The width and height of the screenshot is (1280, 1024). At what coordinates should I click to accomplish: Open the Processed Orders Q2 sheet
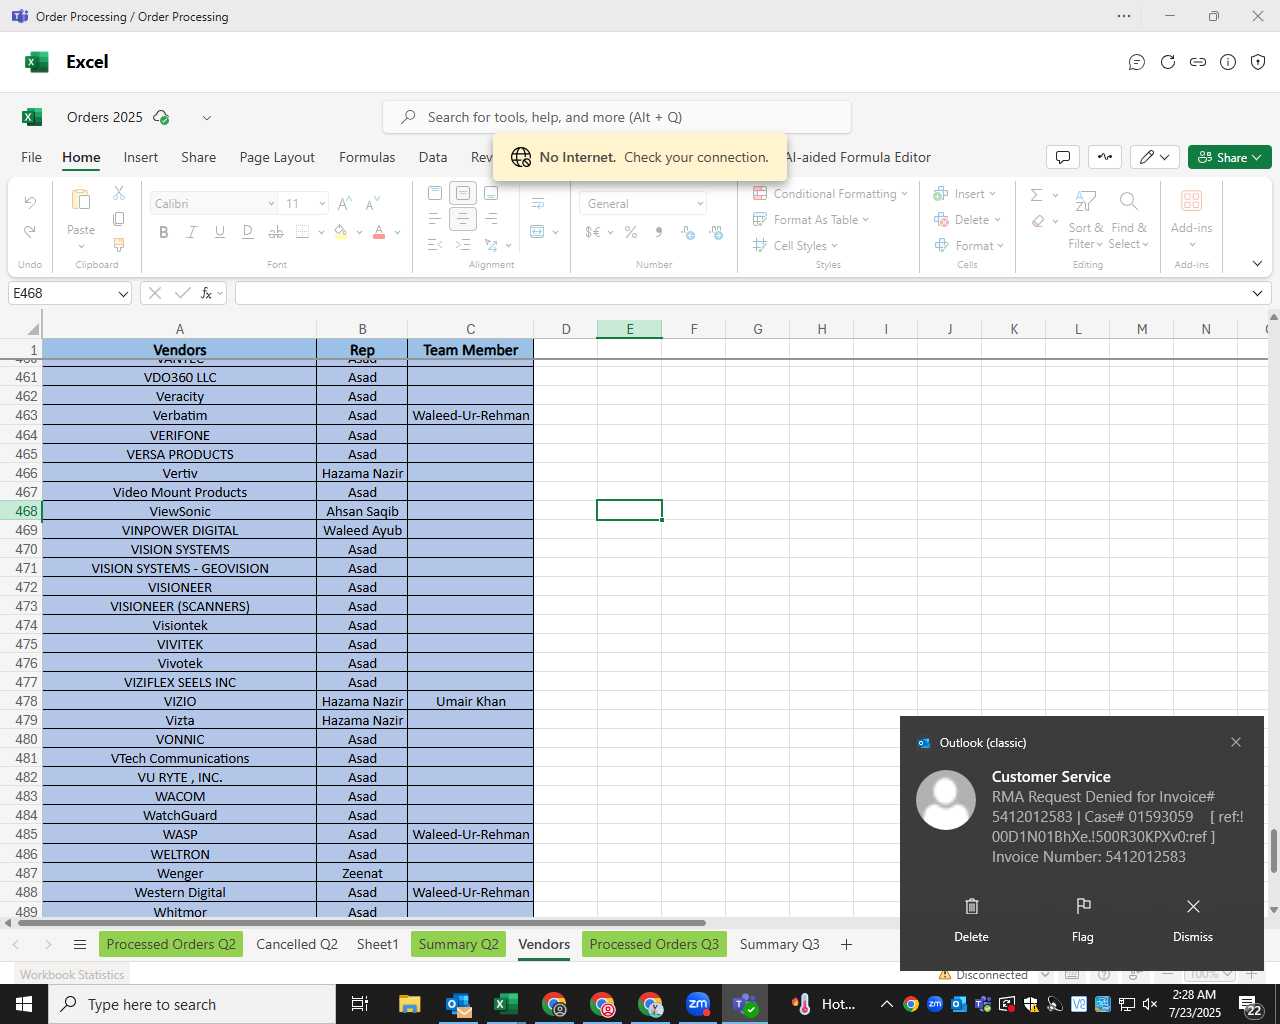[171, 944]
